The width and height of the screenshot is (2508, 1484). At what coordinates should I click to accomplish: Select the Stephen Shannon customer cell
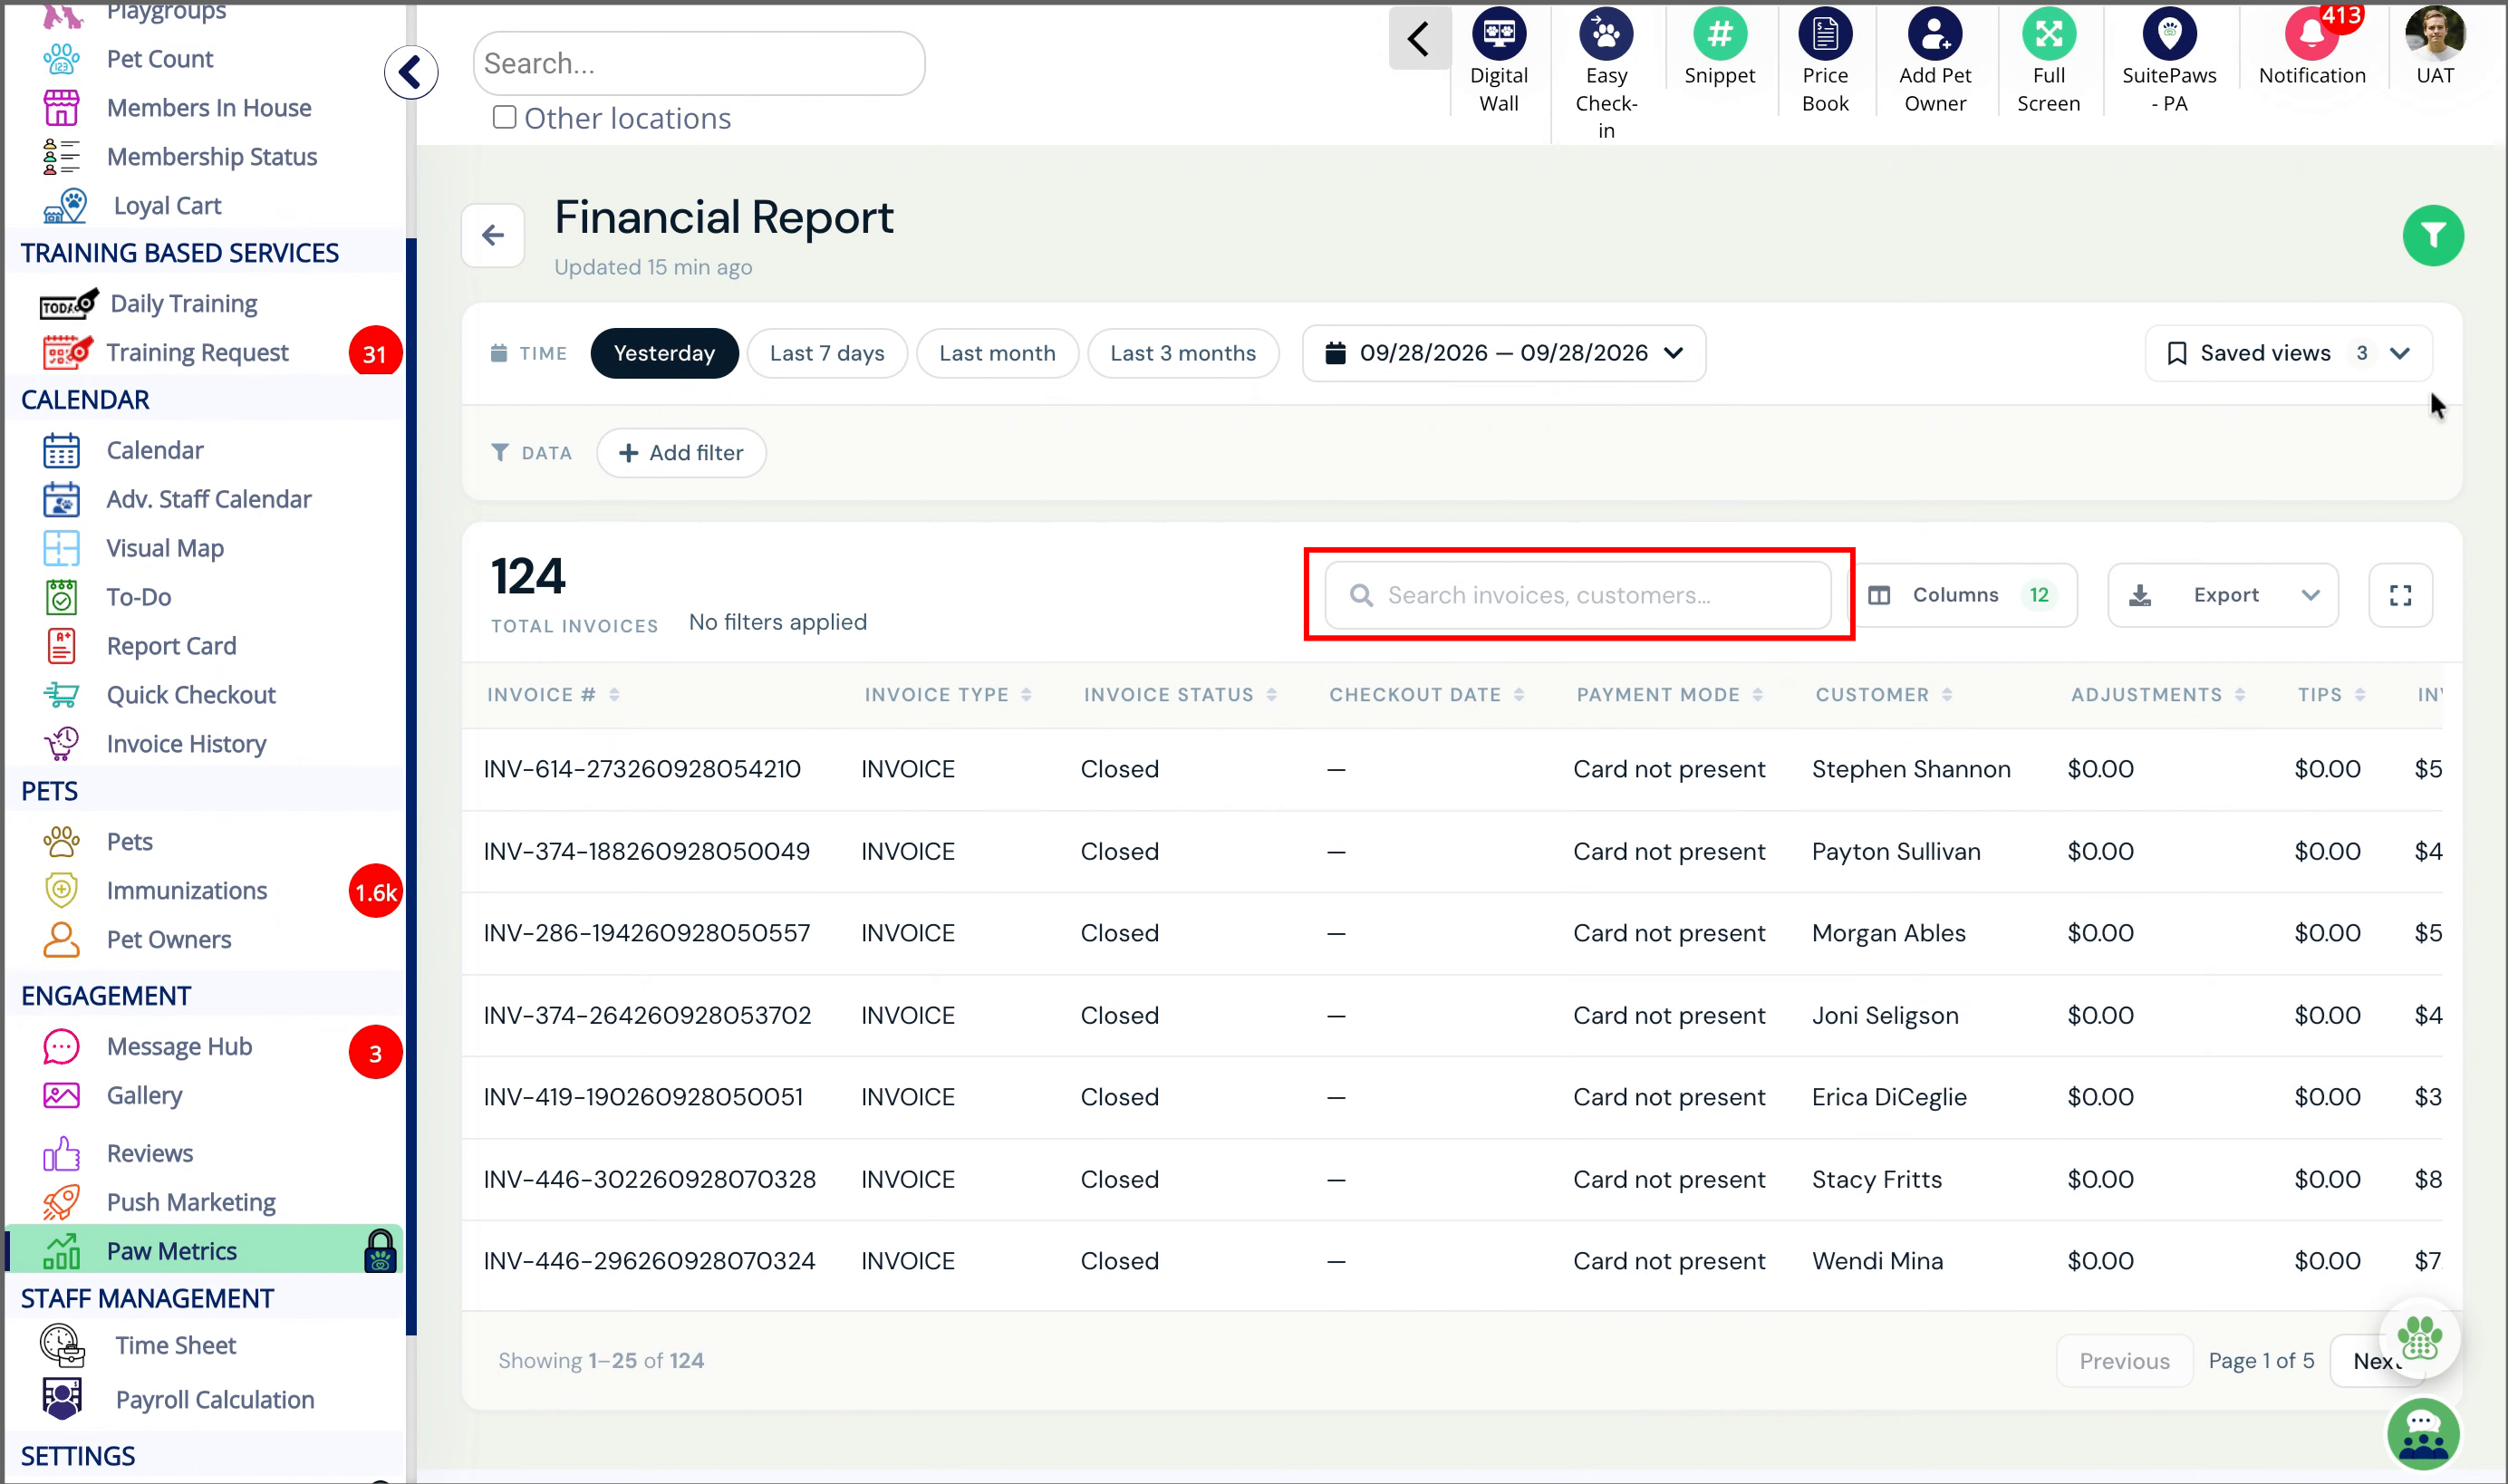tap(1910, 769)
